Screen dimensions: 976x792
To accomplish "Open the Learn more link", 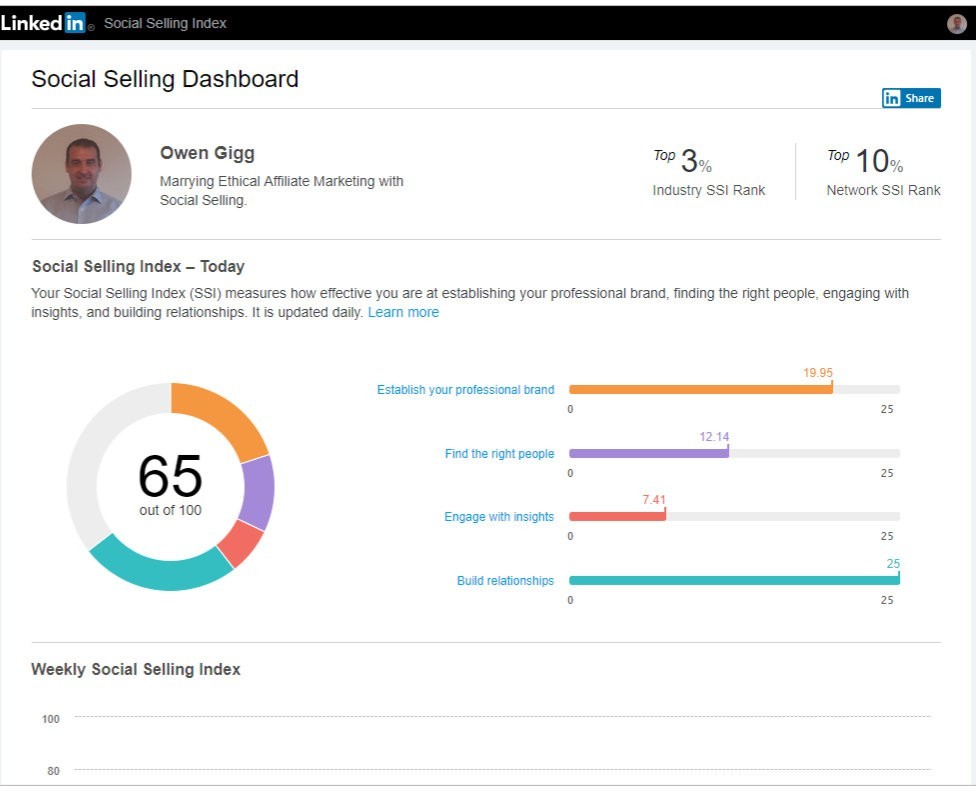I will pos(403,312).
